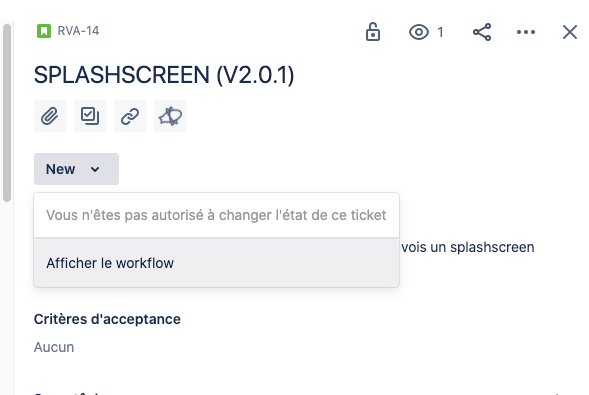This screenshot has width=589, height=395.
Task: Click the chevron beside New status
Action: [x=95, y=169]
